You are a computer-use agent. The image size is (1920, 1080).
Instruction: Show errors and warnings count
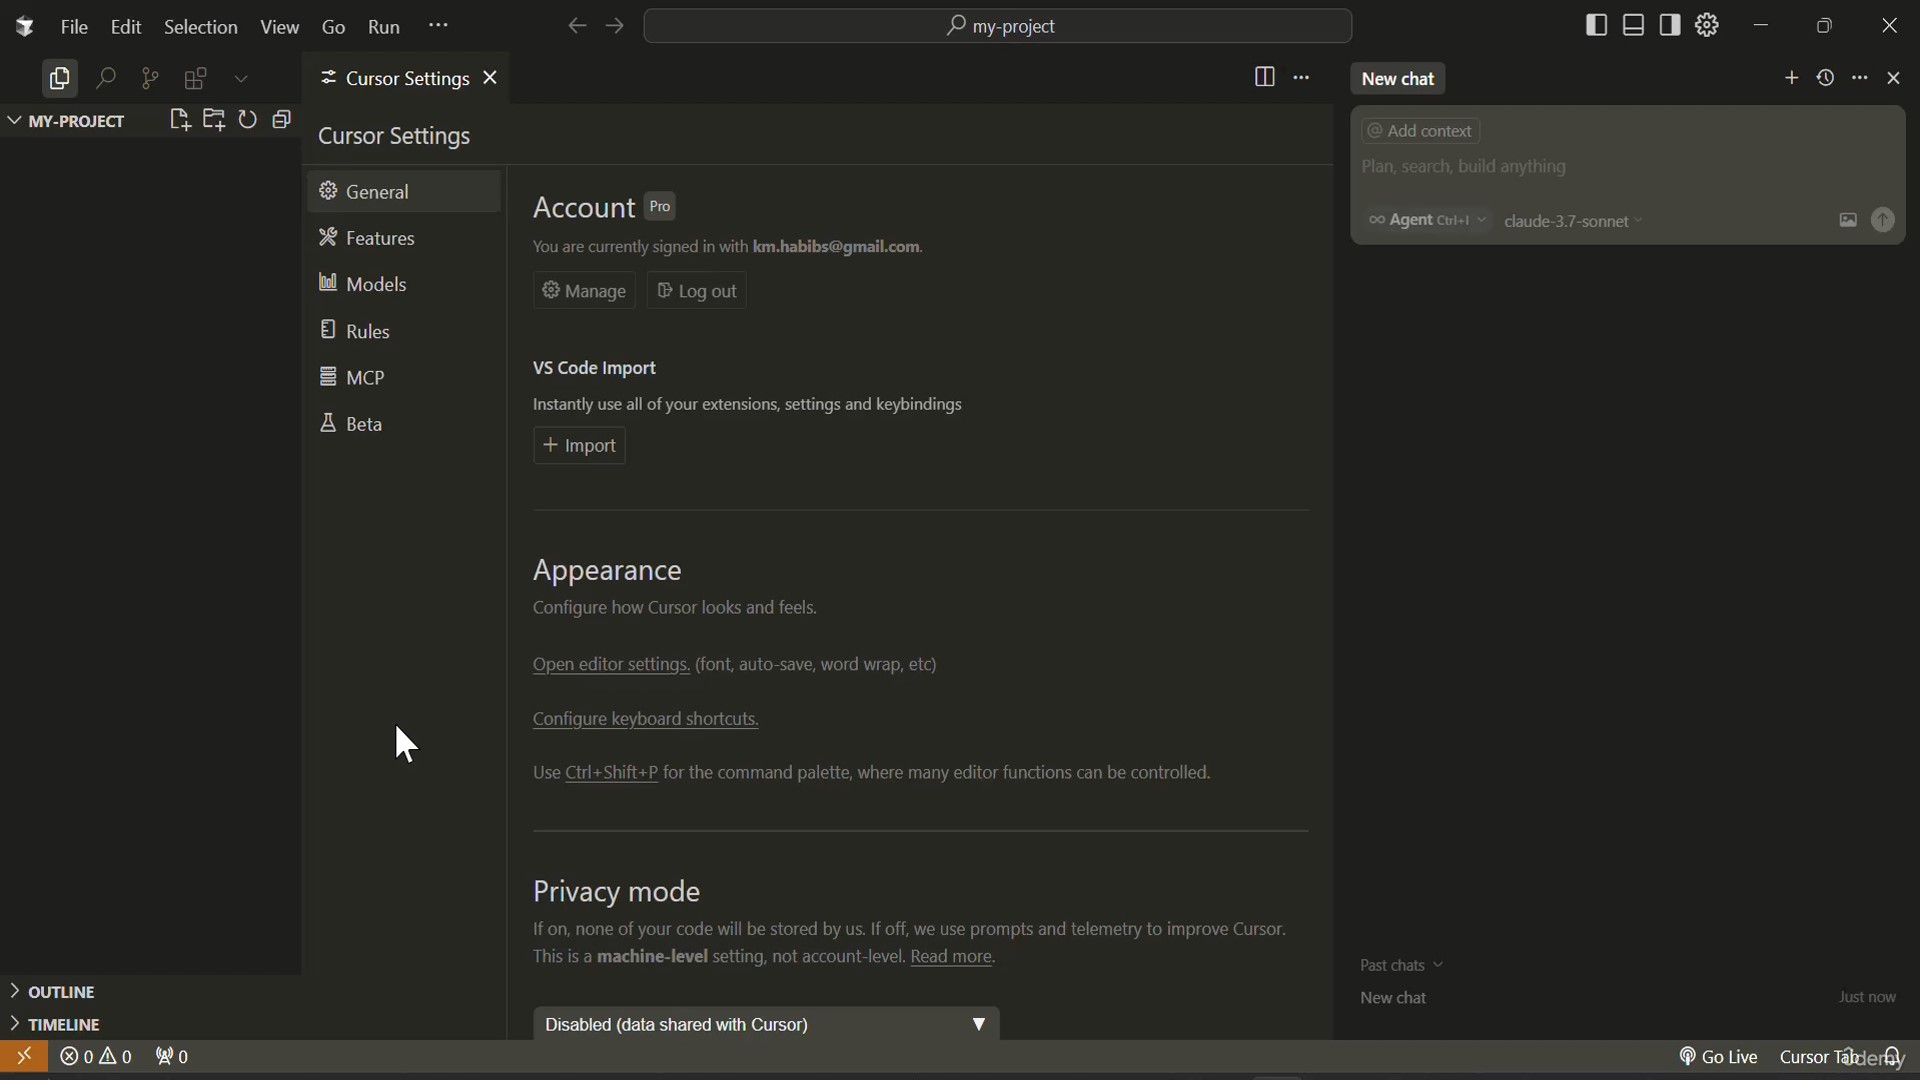point(96,1058)
